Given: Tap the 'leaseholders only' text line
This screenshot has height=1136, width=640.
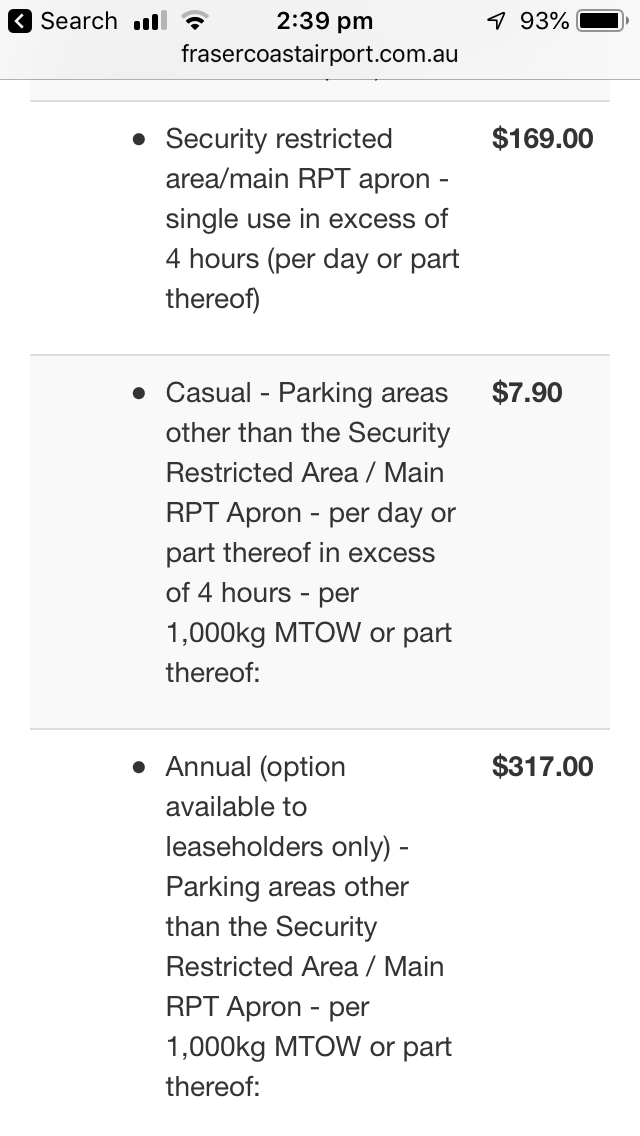Looking at the screenshot, I should (278, 847).
